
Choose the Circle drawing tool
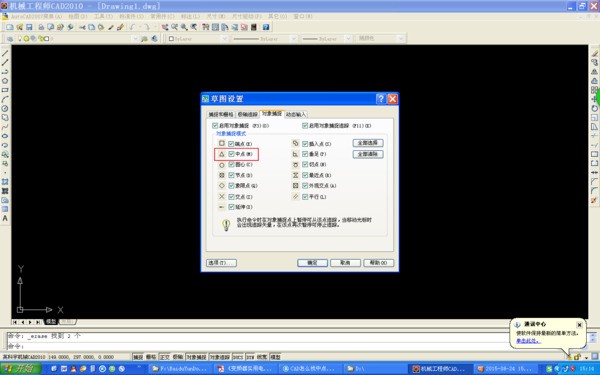click(x=5, y=109)
